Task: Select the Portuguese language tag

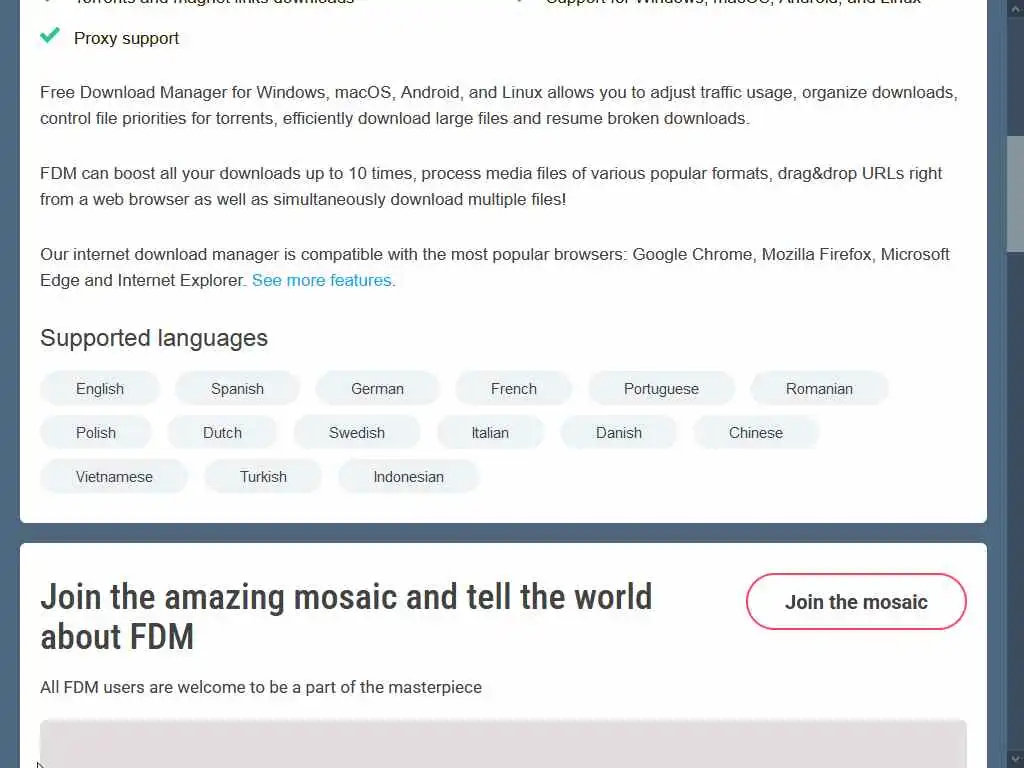Action: point(661,389)
